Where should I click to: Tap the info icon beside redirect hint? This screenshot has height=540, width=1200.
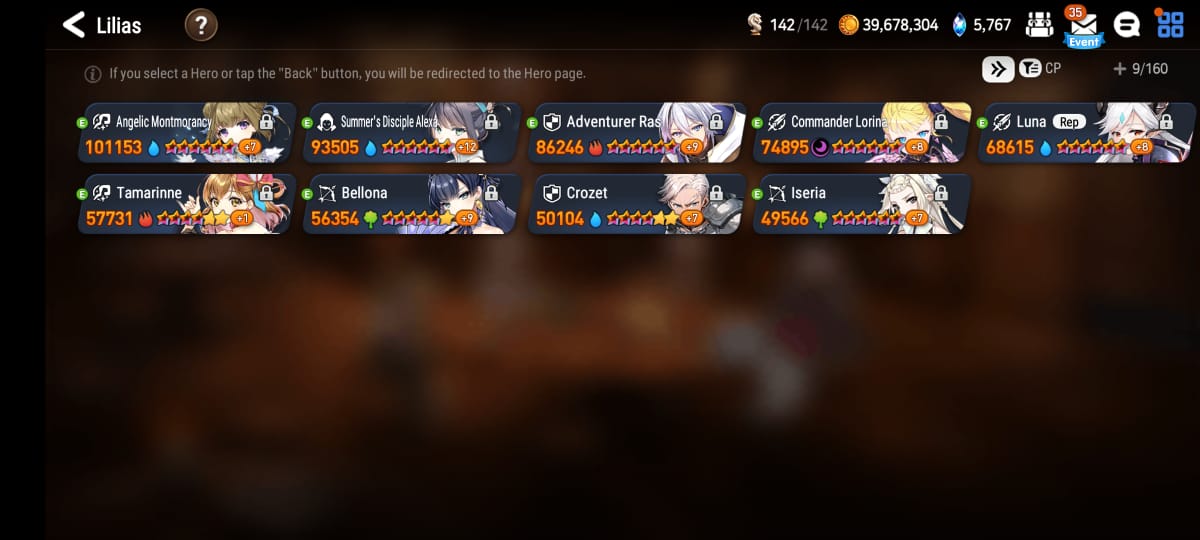click(93, 74)
